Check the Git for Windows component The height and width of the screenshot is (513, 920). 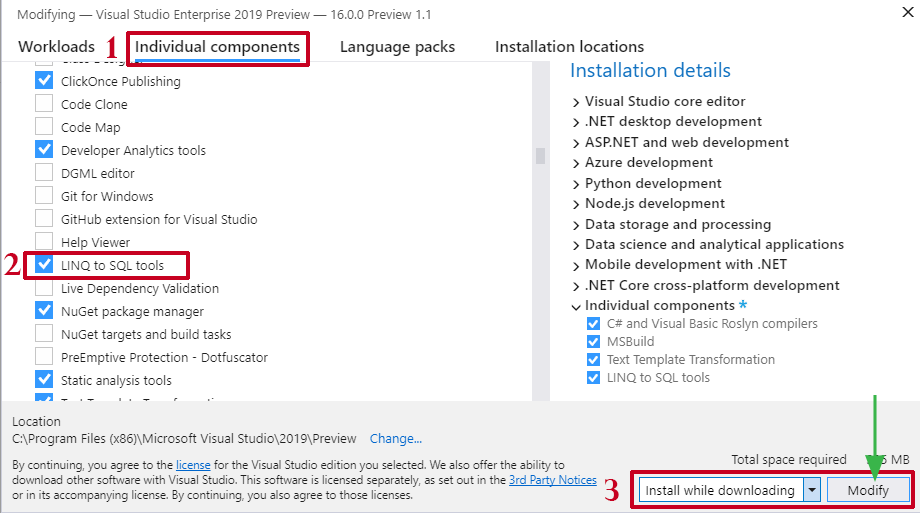point(44,196)
